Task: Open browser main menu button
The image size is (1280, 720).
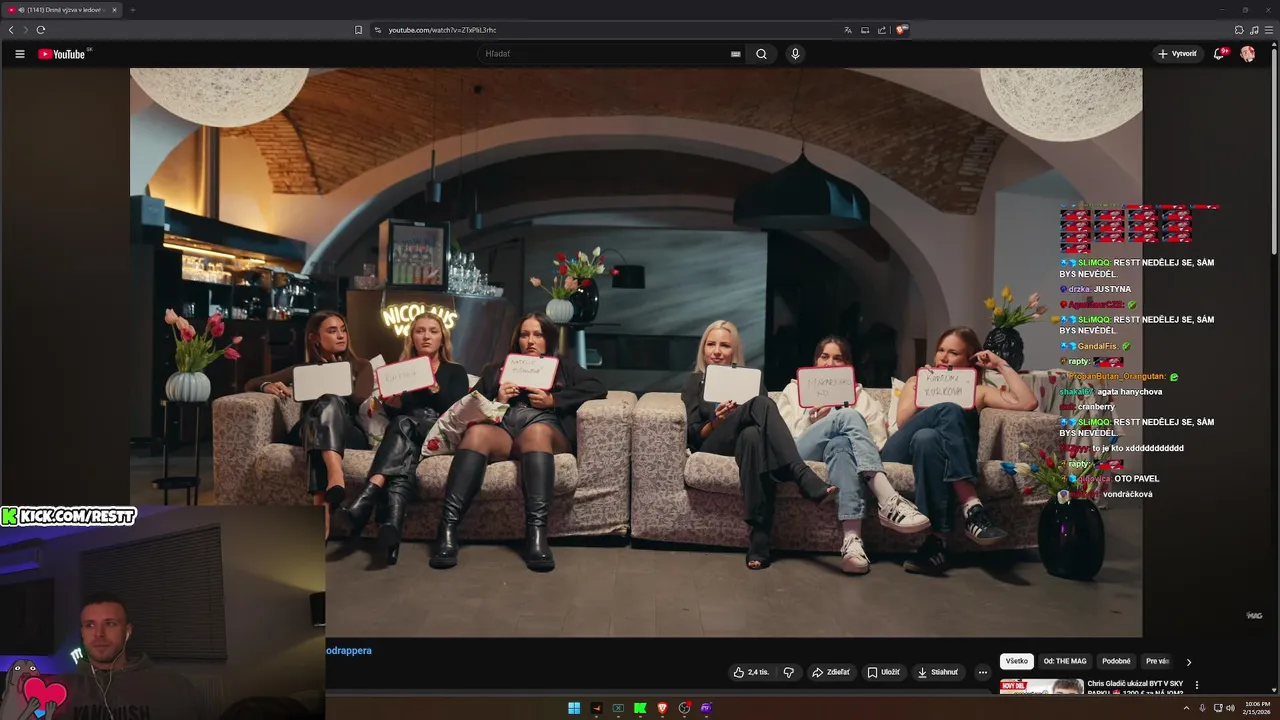Action: click(x=1269, y=30)
